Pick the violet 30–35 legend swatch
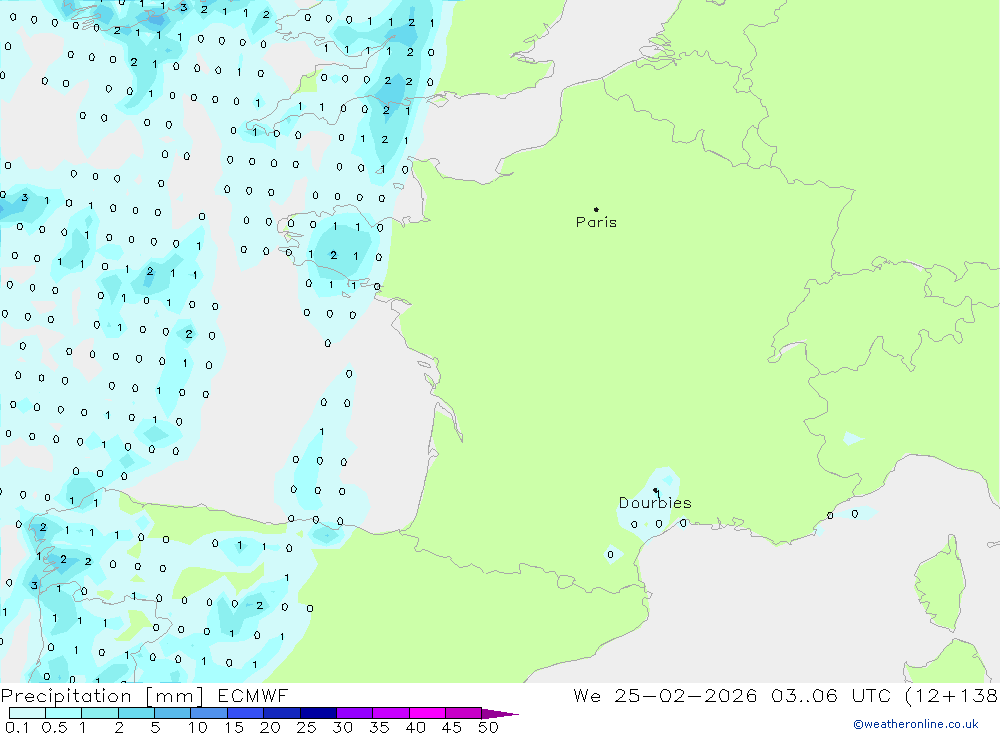 tap(354, 713)
